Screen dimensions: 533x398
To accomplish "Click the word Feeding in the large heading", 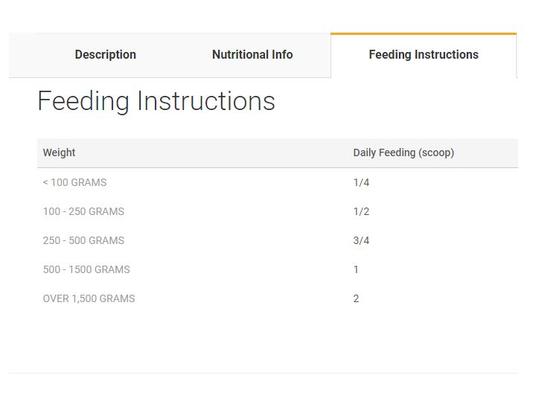I will coord(83,101).
